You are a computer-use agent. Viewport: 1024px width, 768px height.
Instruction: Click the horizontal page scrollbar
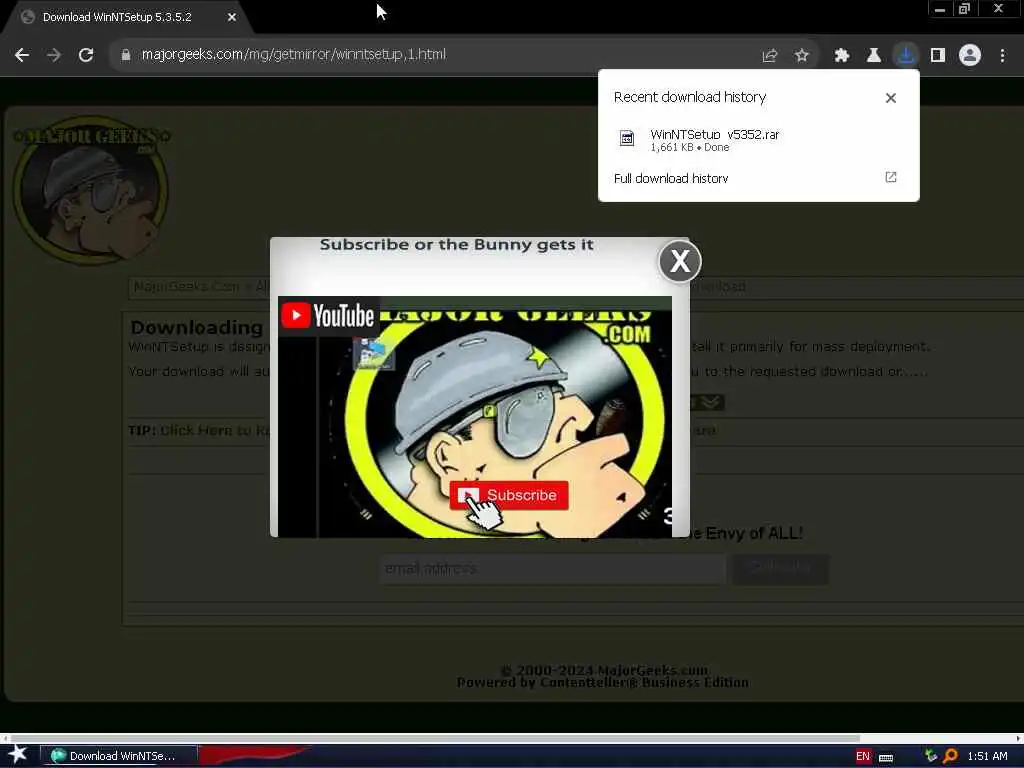(434, 738)
